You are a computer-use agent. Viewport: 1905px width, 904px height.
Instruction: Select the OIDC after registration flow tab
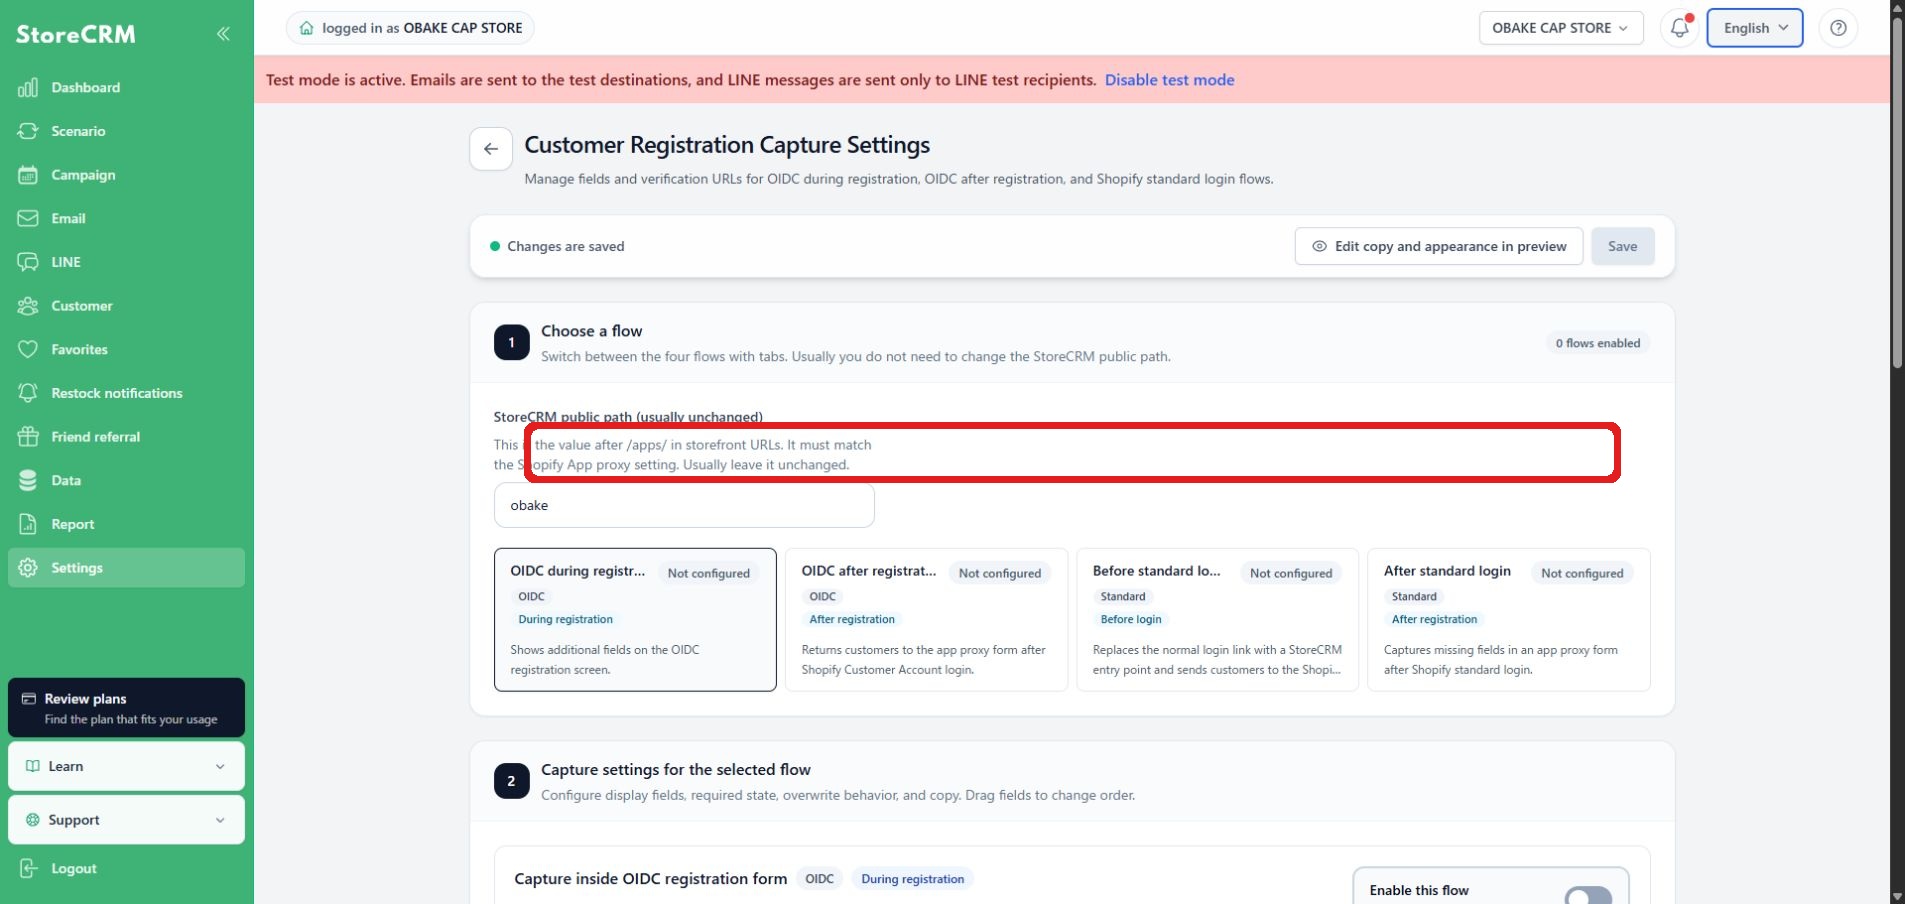[926, 619]
